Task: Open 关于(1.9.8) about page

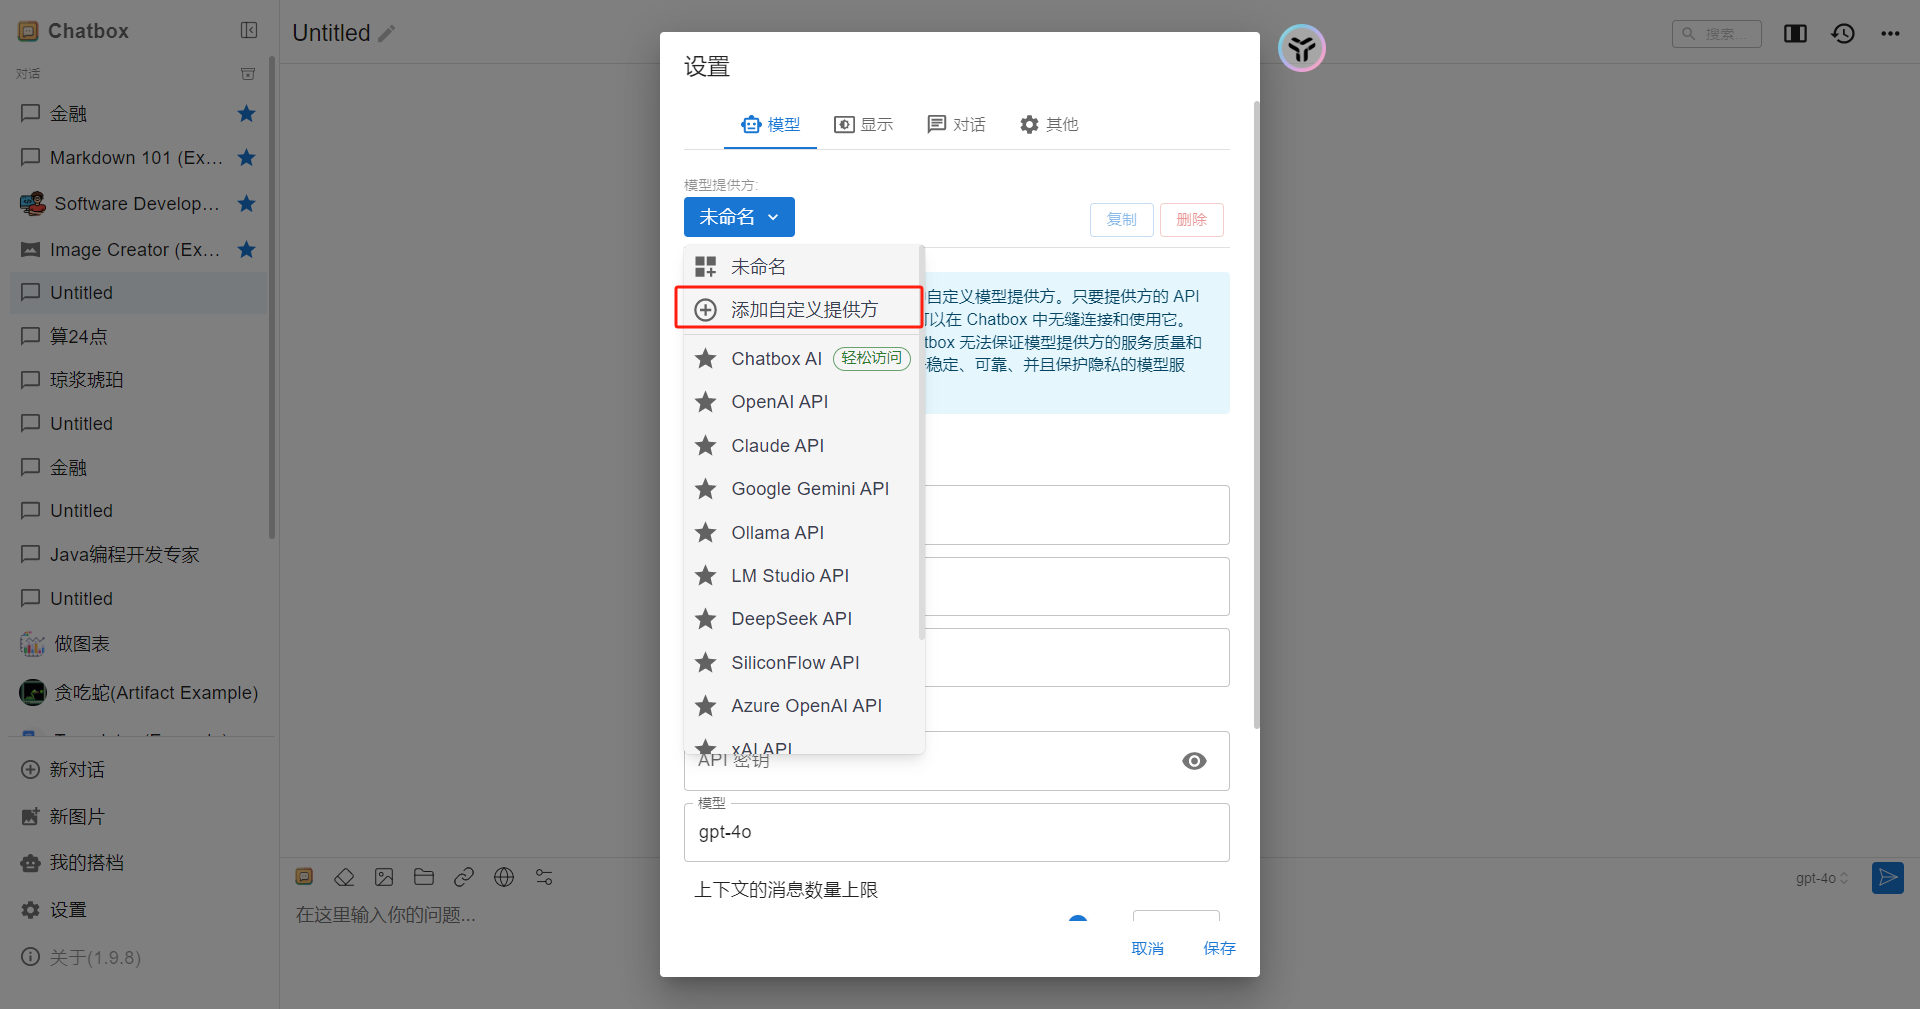Action: click(x=138, y=958)
